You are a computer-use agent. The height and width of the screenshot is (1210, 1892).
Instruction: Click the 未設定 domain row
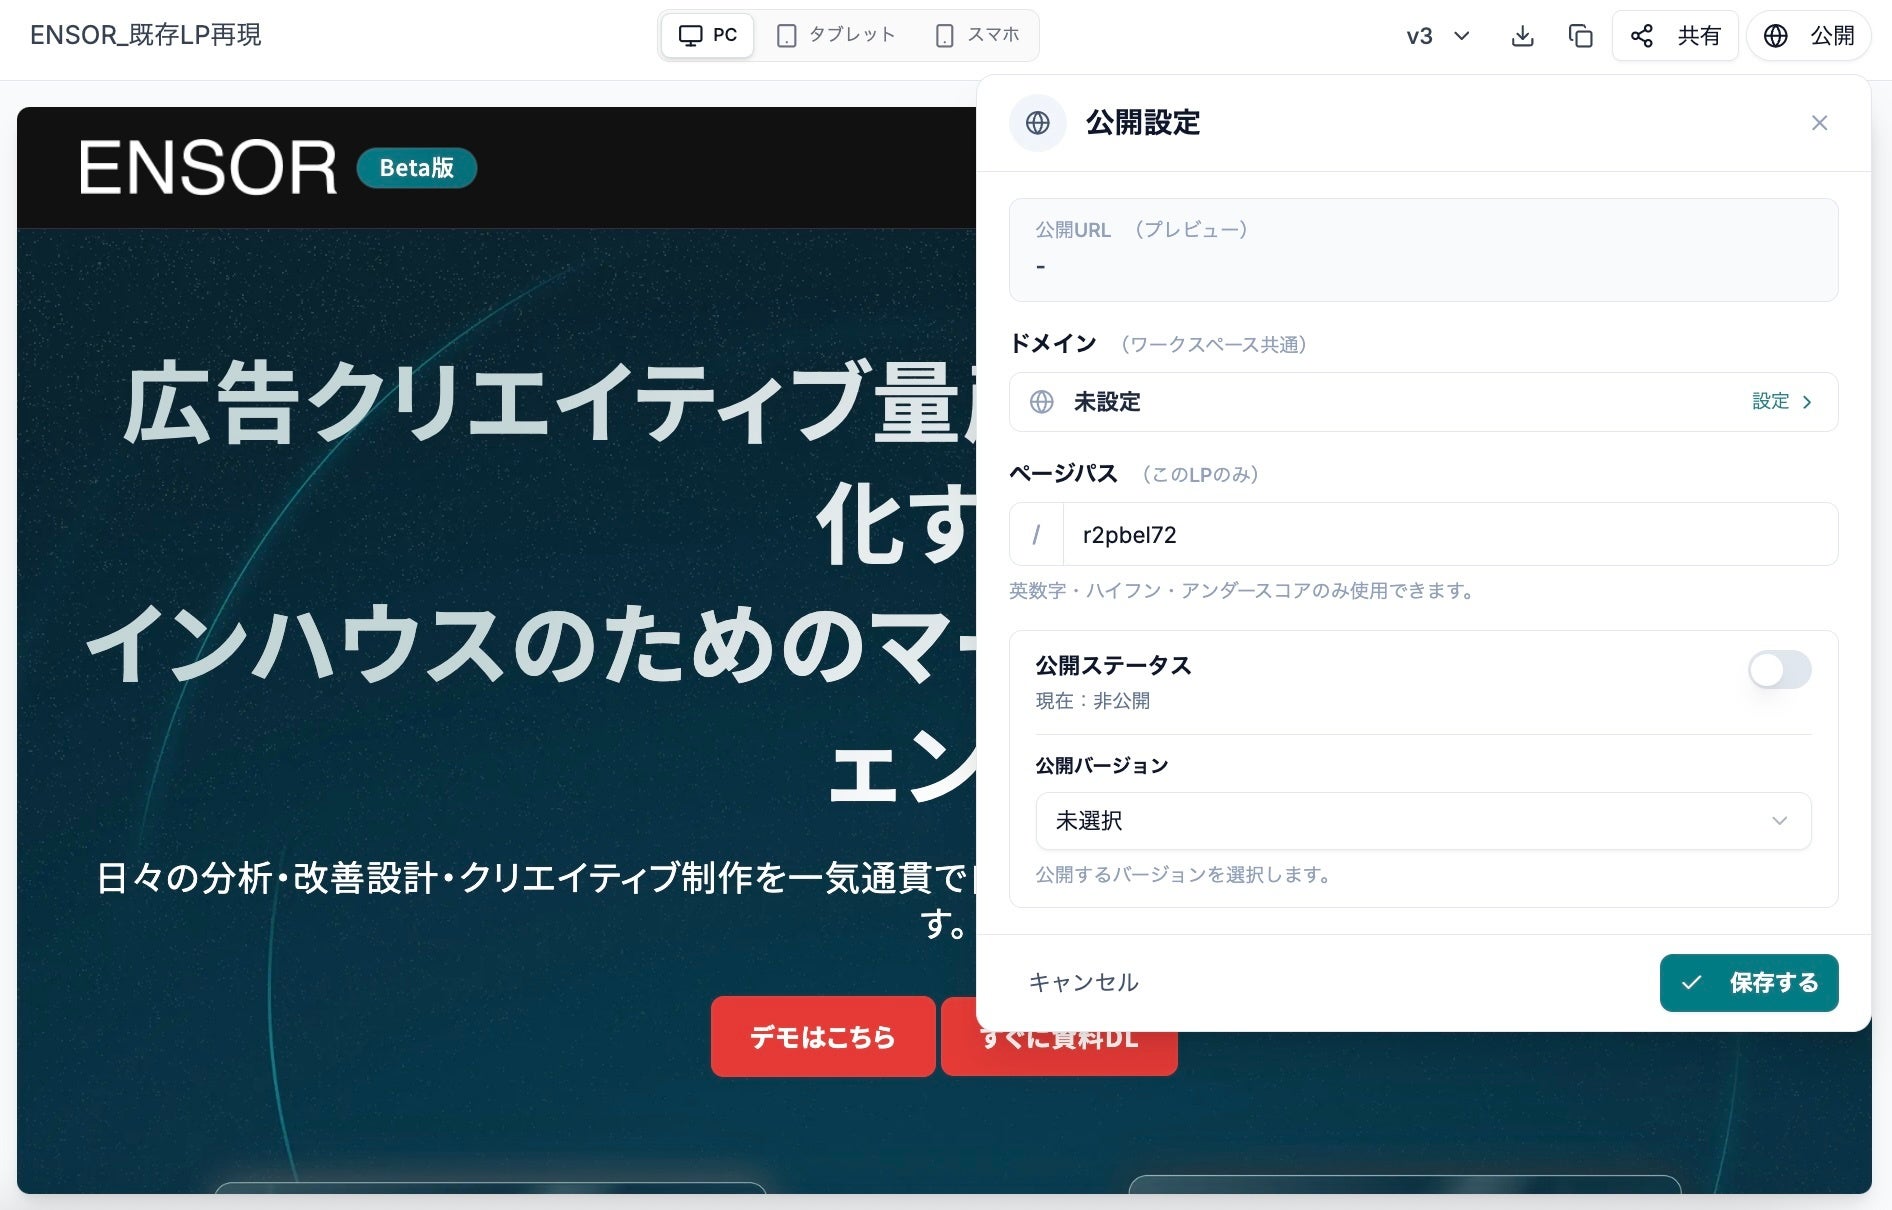(1423, 402)
